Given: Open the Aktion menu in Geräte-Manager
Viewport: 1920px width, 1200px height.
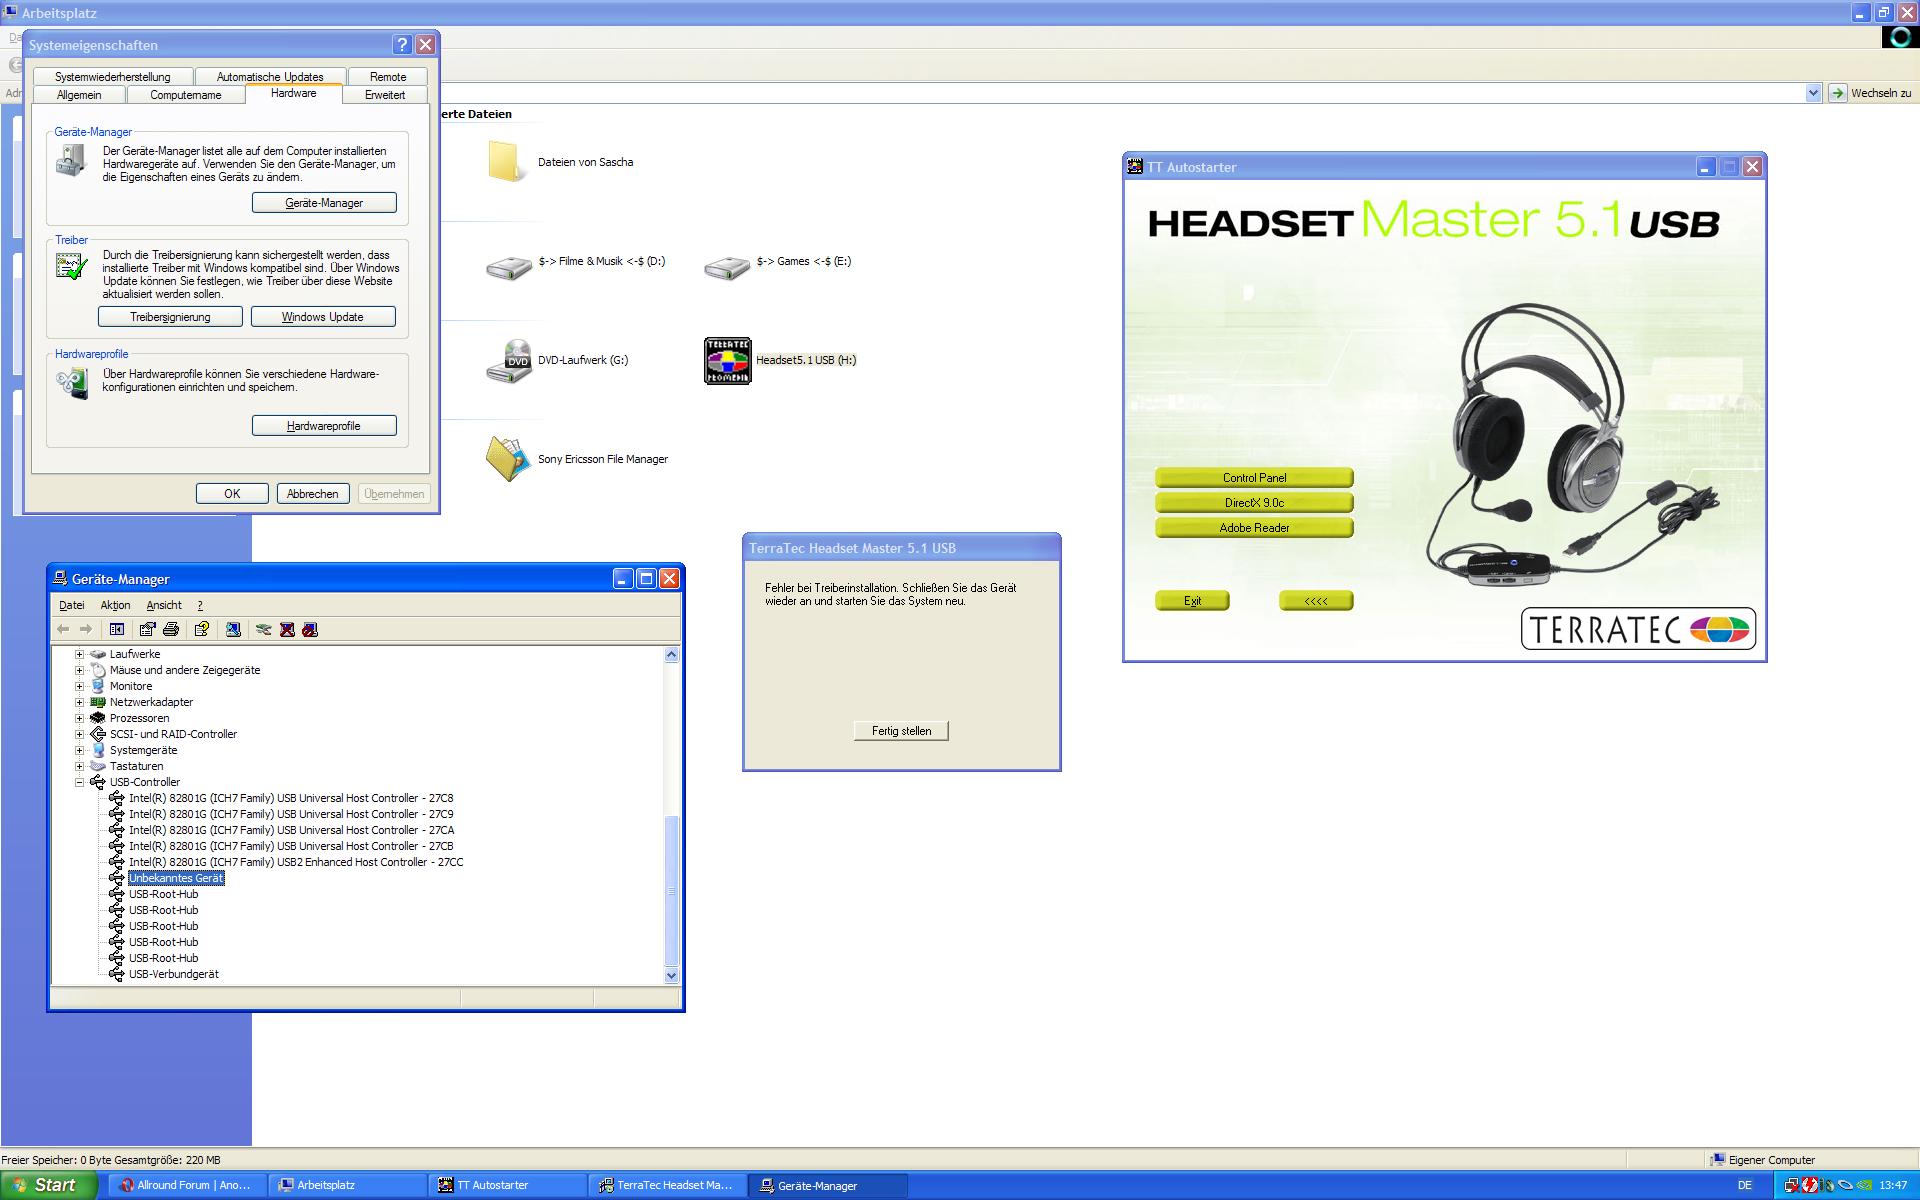Looking at the screenshot, I should click(115, 605).
